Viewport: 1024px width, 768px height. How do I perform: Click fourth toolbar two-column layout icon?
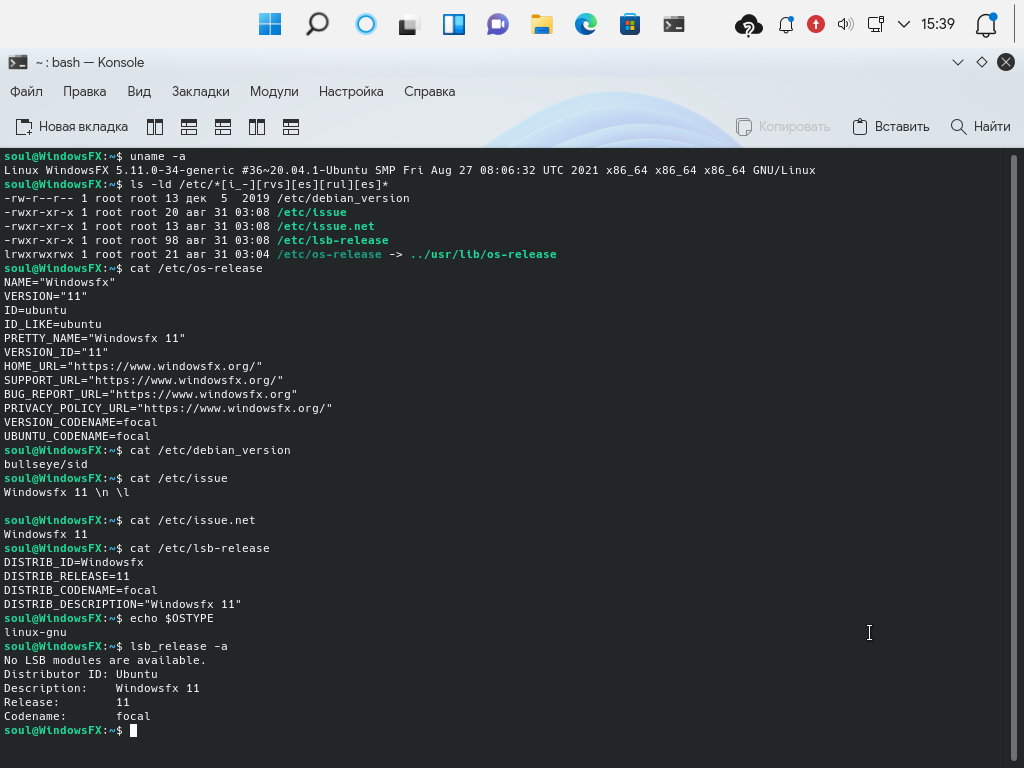tap(257, 127)
